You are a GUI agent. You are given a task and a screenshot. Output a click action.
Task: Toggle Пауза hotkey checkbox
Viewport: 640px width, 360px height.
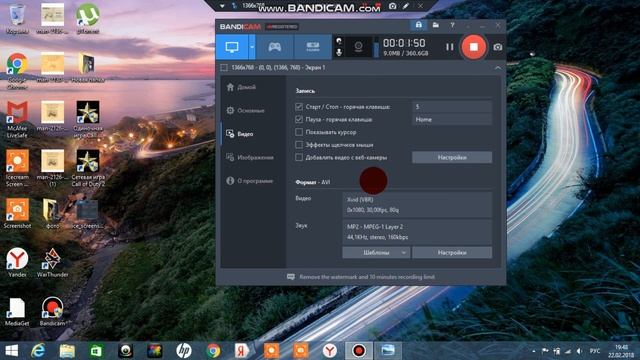pyautogui.click(x=299, y=119)
